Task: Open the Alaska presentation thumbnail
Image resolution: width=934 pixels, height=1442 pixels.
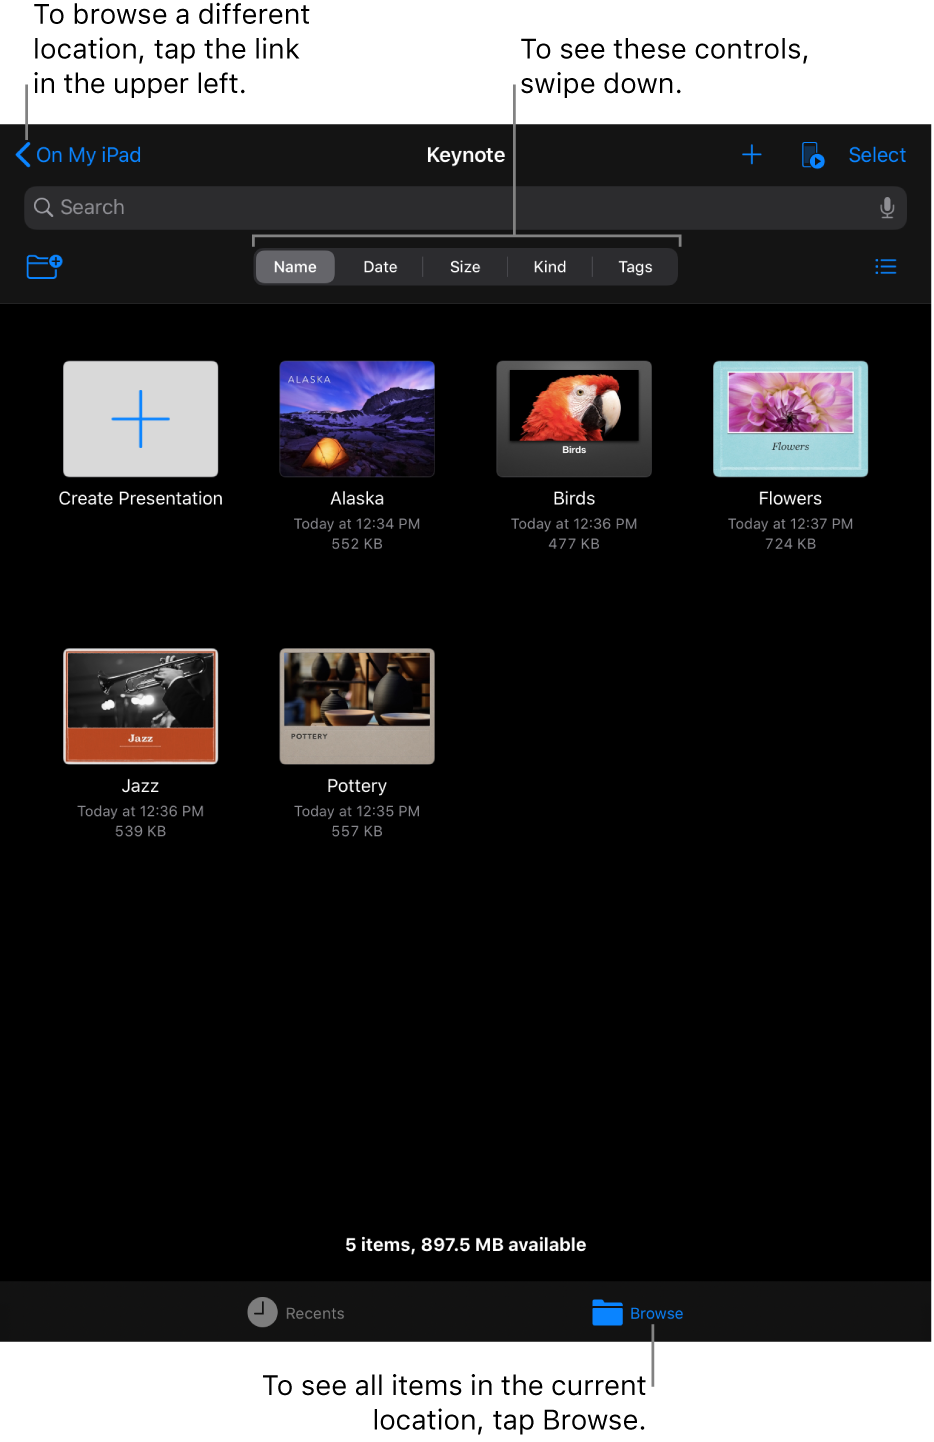Action: click(x=357, y=419)
